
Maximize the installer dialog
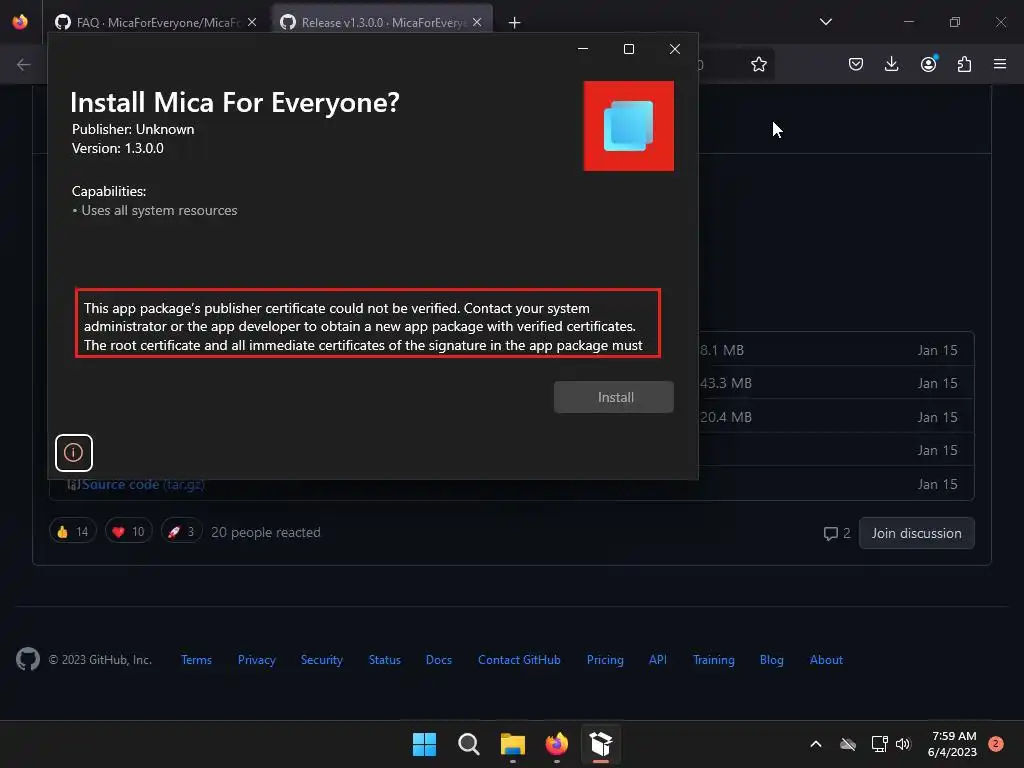click(x=629, y=49)
